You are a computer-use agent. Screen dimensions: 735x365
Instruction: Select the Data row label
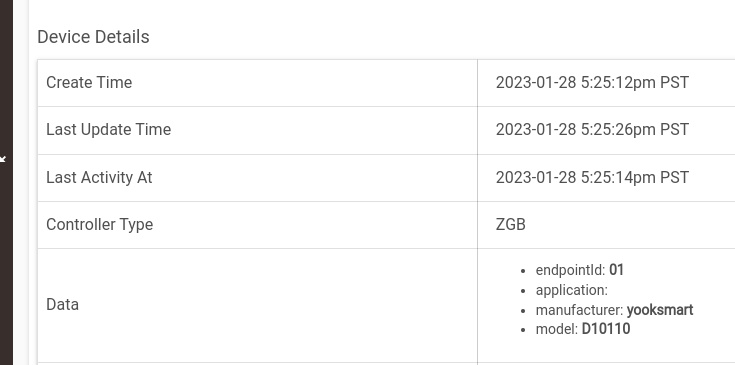coord(62,305)
